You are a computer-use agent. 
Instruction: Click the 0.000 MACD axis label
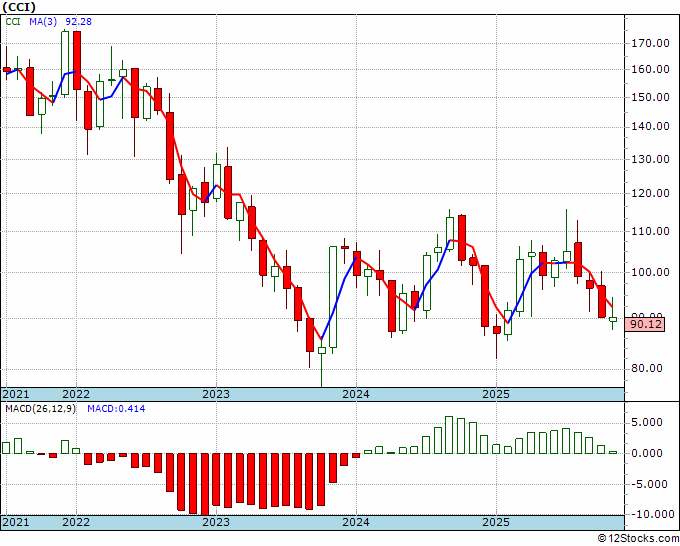click(x=647, y=454)
